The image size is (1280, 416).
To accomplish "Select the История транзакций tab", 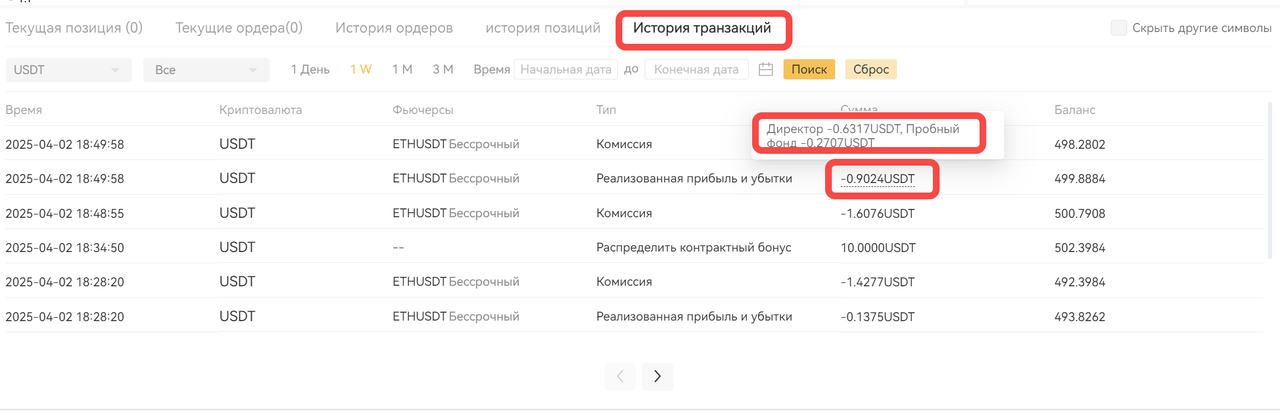I will pos(702,28).
